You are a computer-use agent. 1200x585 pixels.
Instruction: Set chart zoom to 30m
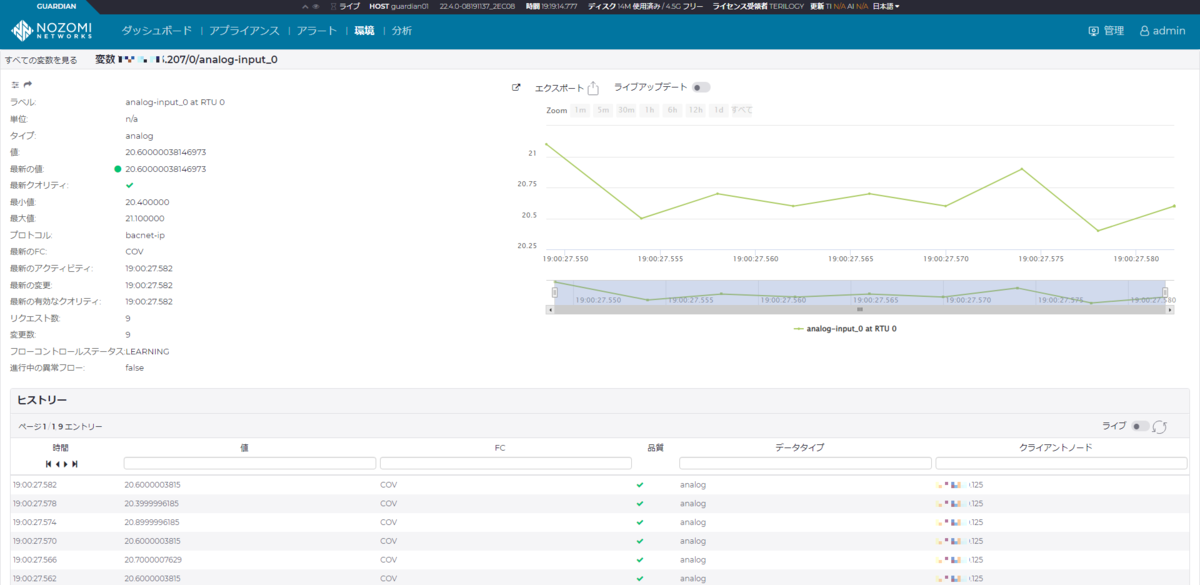pyautogui.click(x=626, y=110)
